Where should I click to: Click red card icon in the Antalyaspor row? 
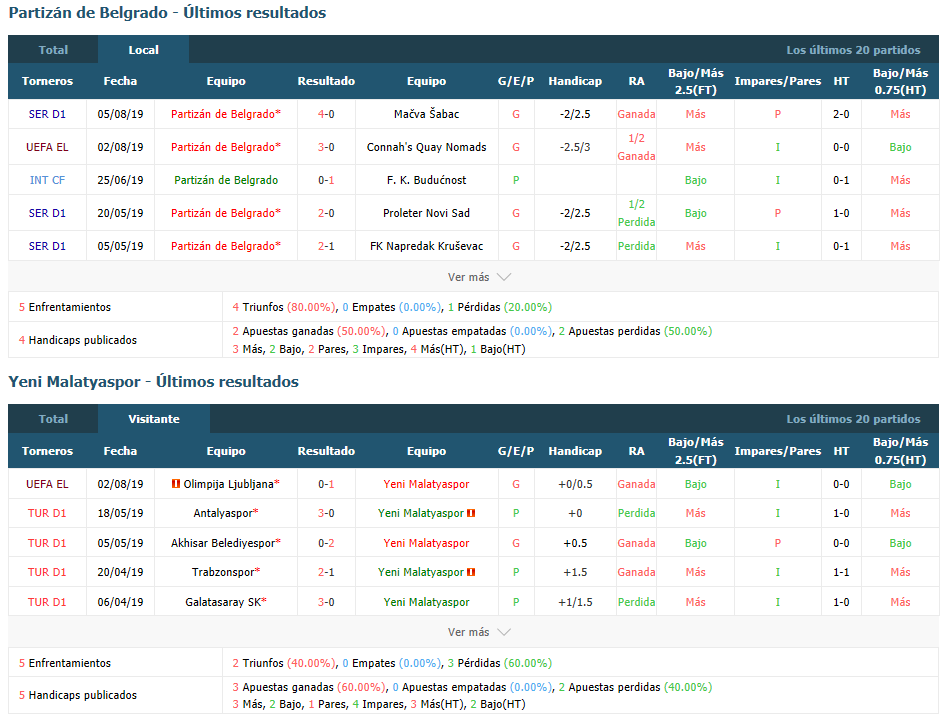coord(471,513)
